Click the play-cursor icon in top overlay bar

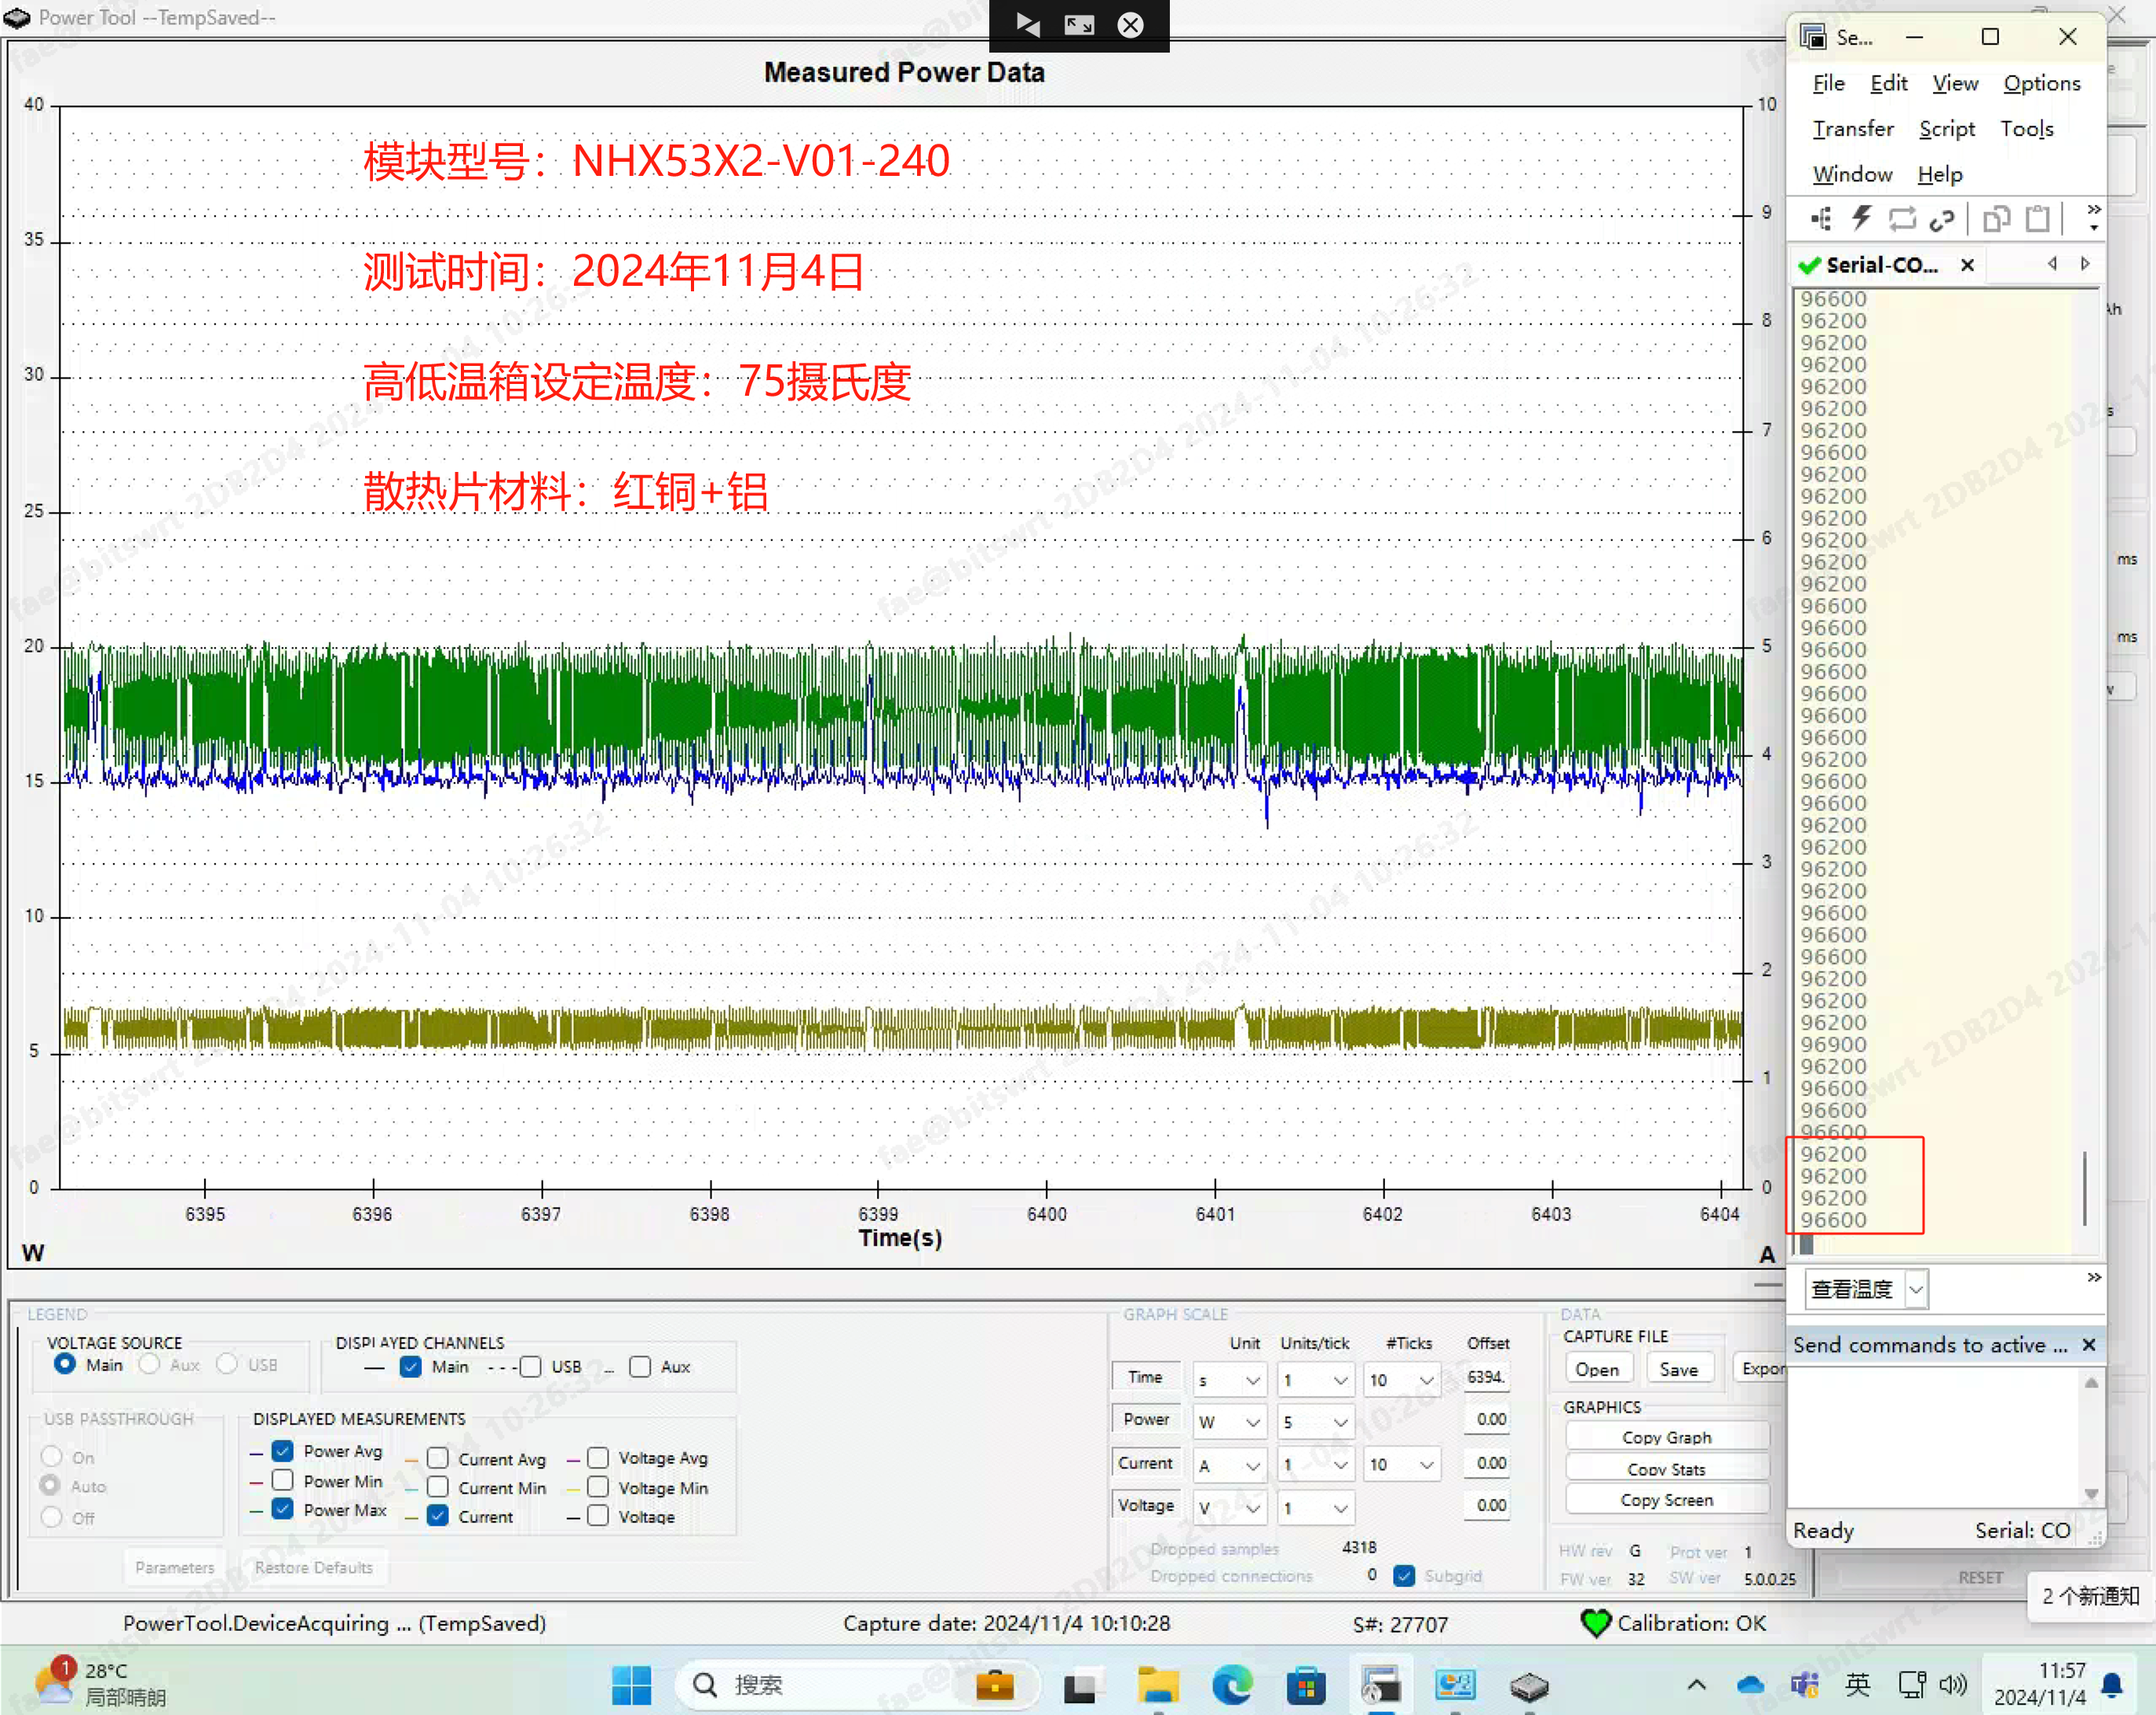(x=1027, y=25)
